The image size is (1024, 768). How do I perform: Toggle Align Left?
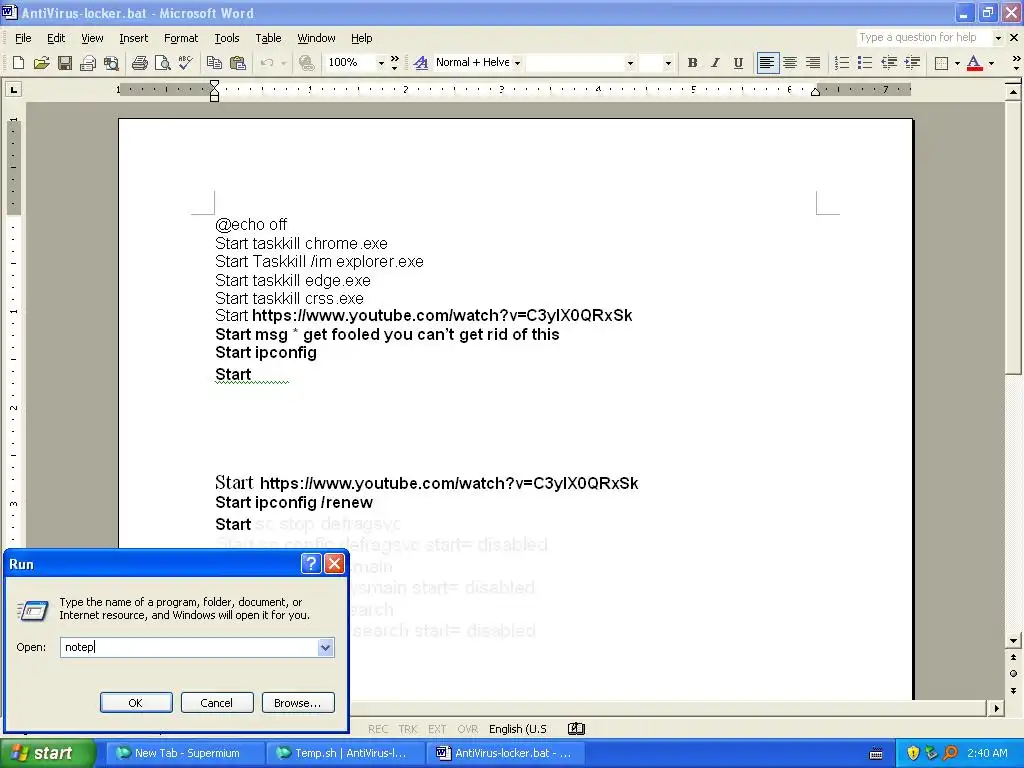[767, 63]
